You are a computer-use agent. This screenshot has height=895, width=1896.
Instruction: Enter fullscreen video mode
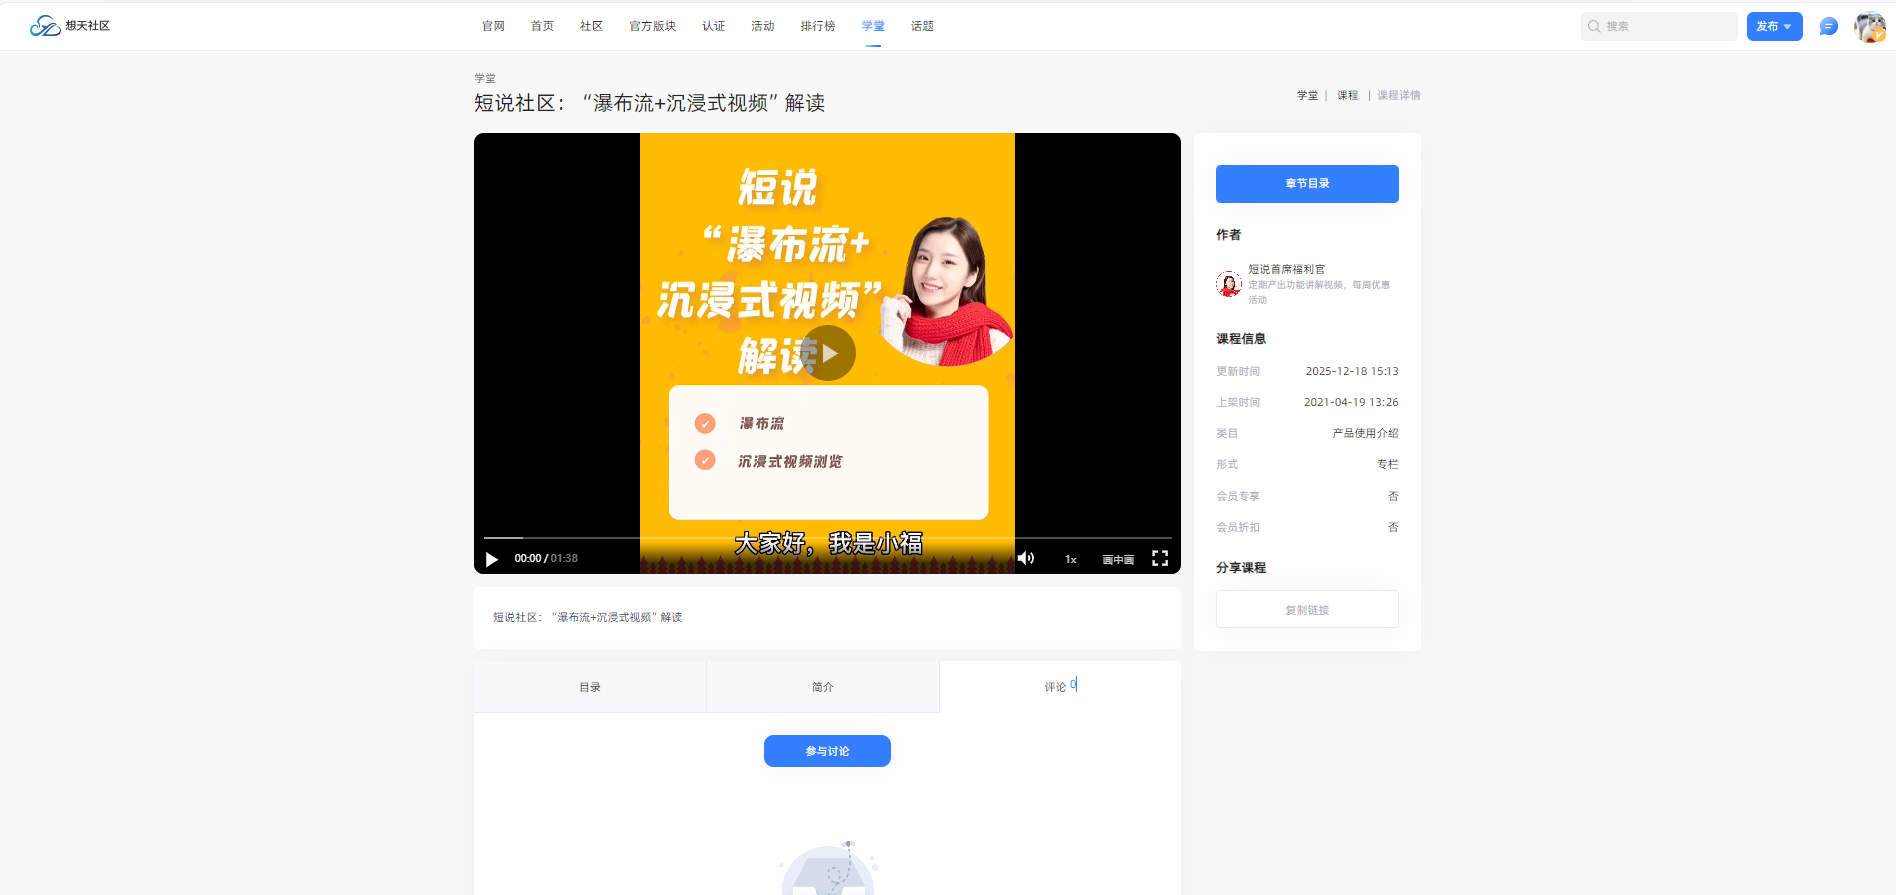1160,558
